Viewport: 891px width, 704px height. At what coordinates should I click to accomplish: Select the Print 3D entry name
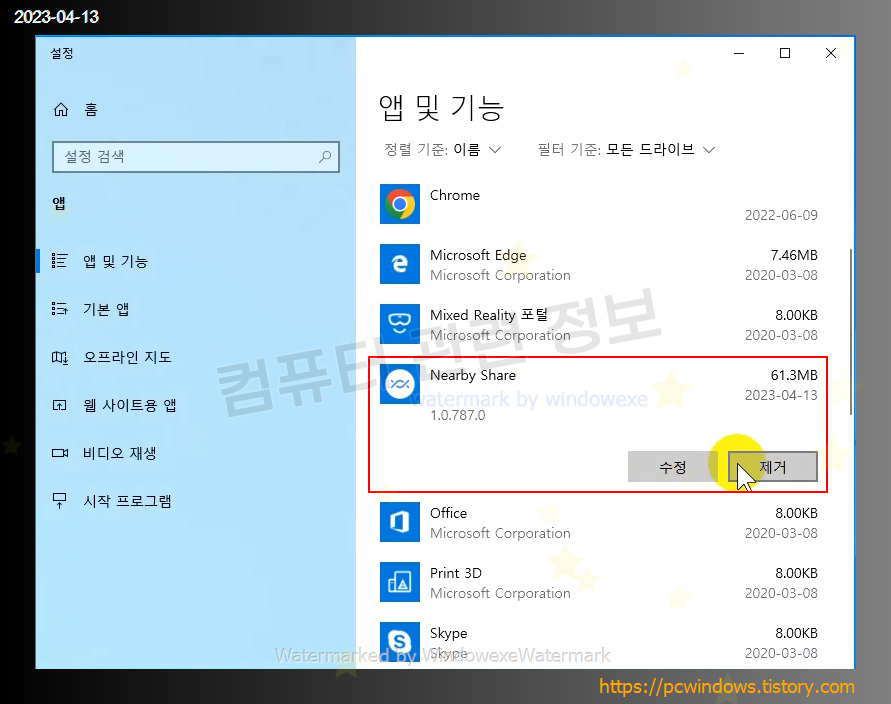pos(456,573)
